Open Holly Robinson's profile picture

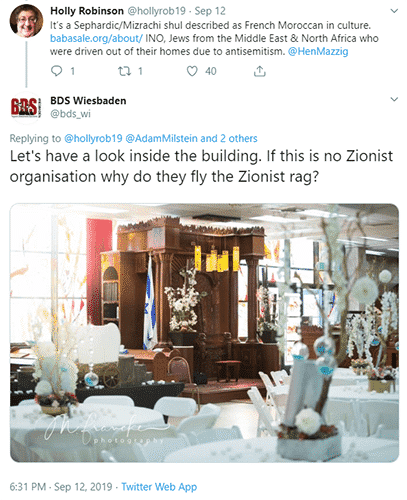click(x=26, y=21)
